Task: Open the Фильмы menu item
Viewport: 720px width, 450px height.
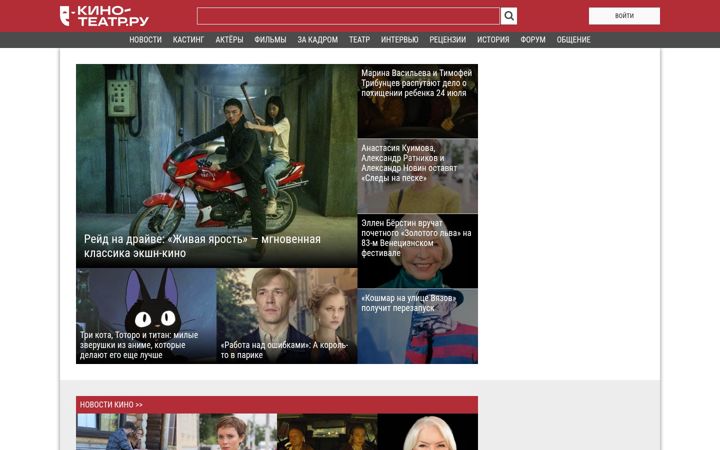Action: (x=270, y=40)
